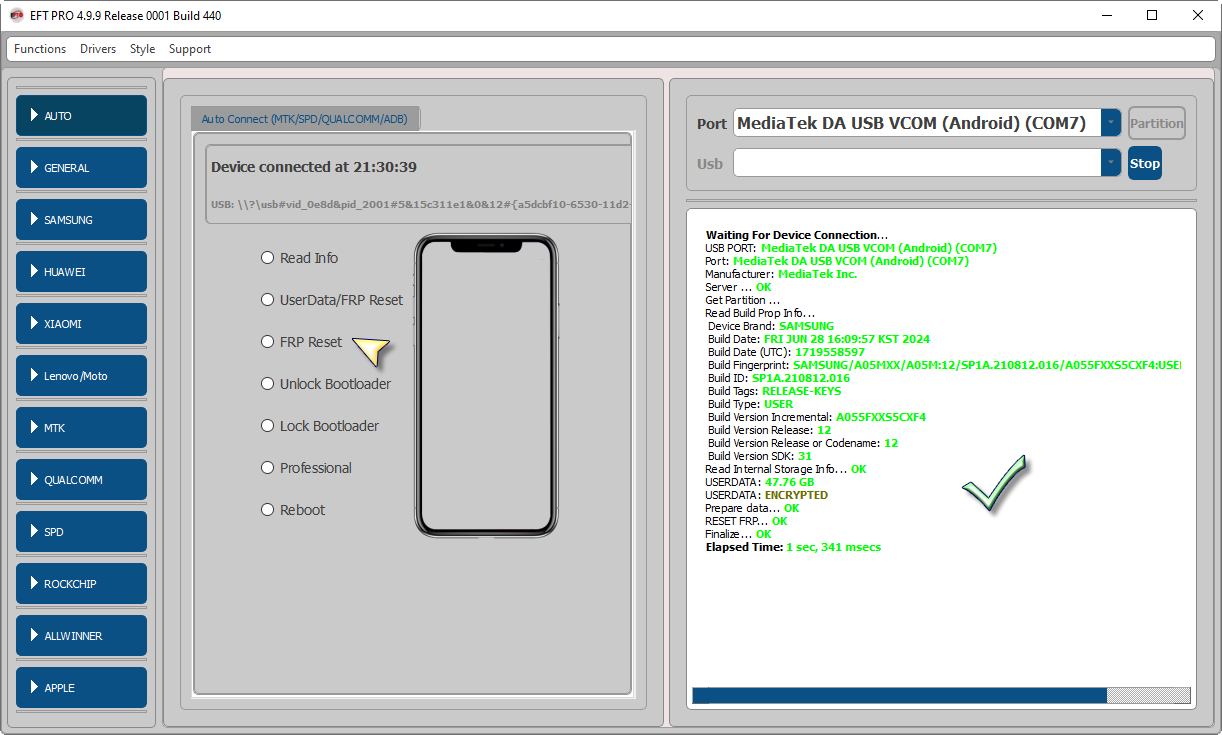Click 'Prepare data... OK' log line

point(752,508)
